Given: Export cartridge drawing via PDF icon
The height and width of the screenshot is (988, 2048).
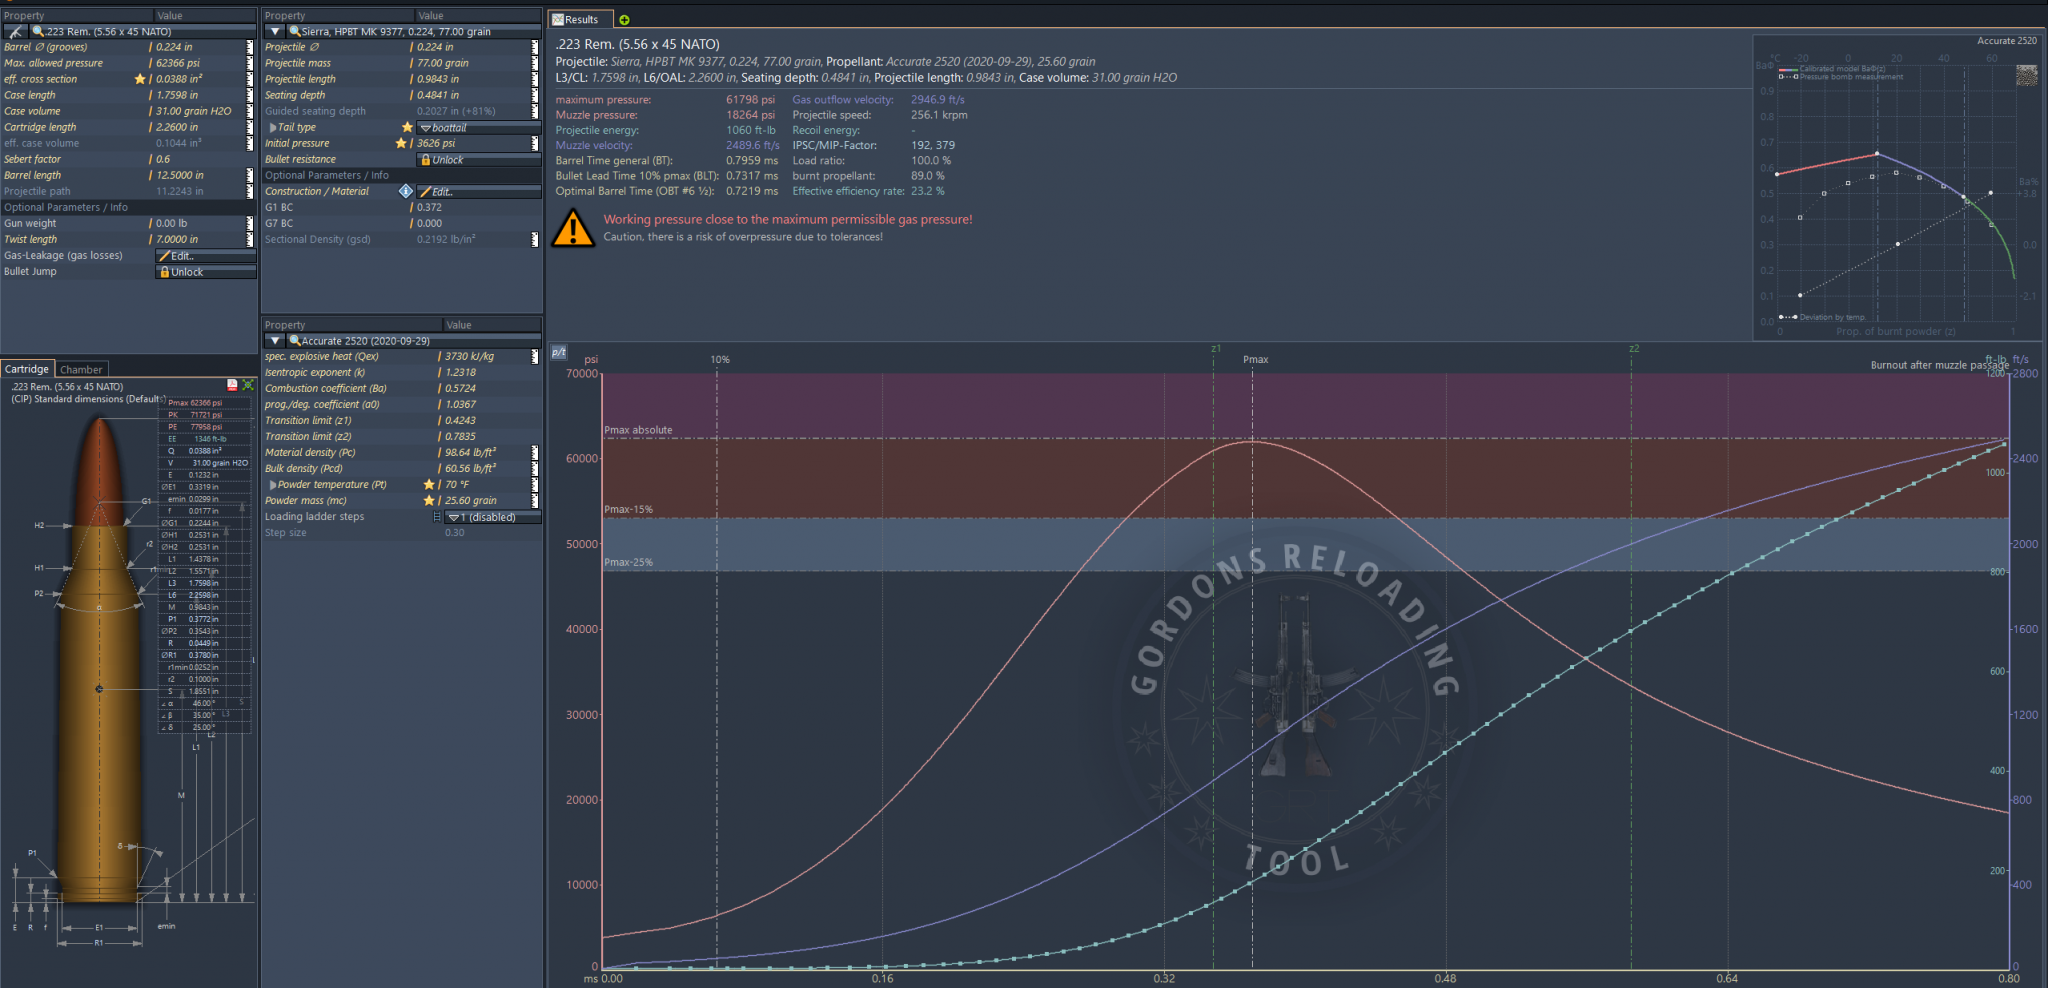Looking at the screenshot, I should (x=232, y=385).
